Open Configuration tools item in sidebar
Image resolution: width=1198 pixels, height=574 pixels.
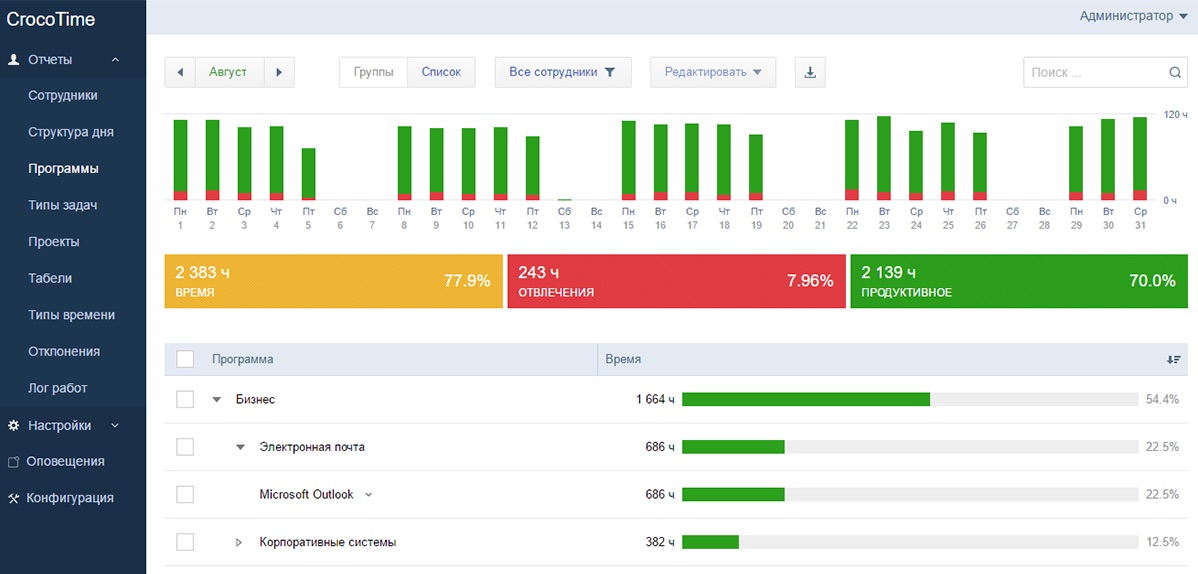point(69,498)
